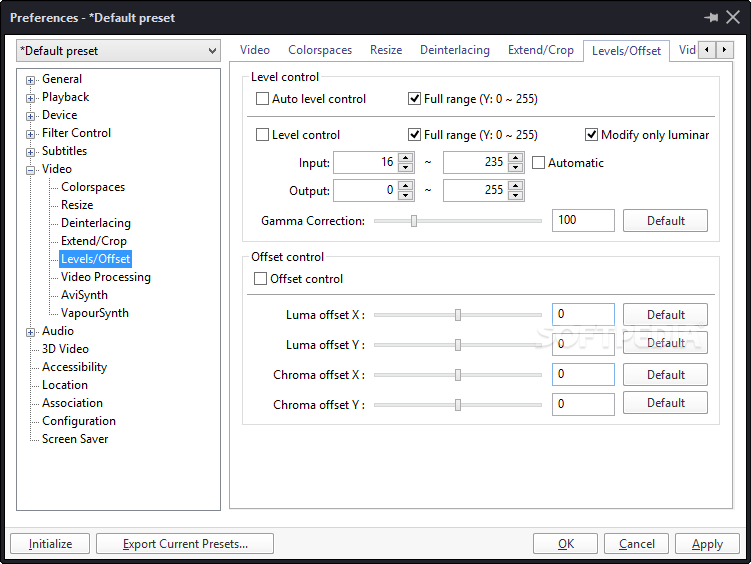Click the Luma offset X slider handle
Image resolution: width=751 pixels, height=564 pixels.
tap(458, 315)
